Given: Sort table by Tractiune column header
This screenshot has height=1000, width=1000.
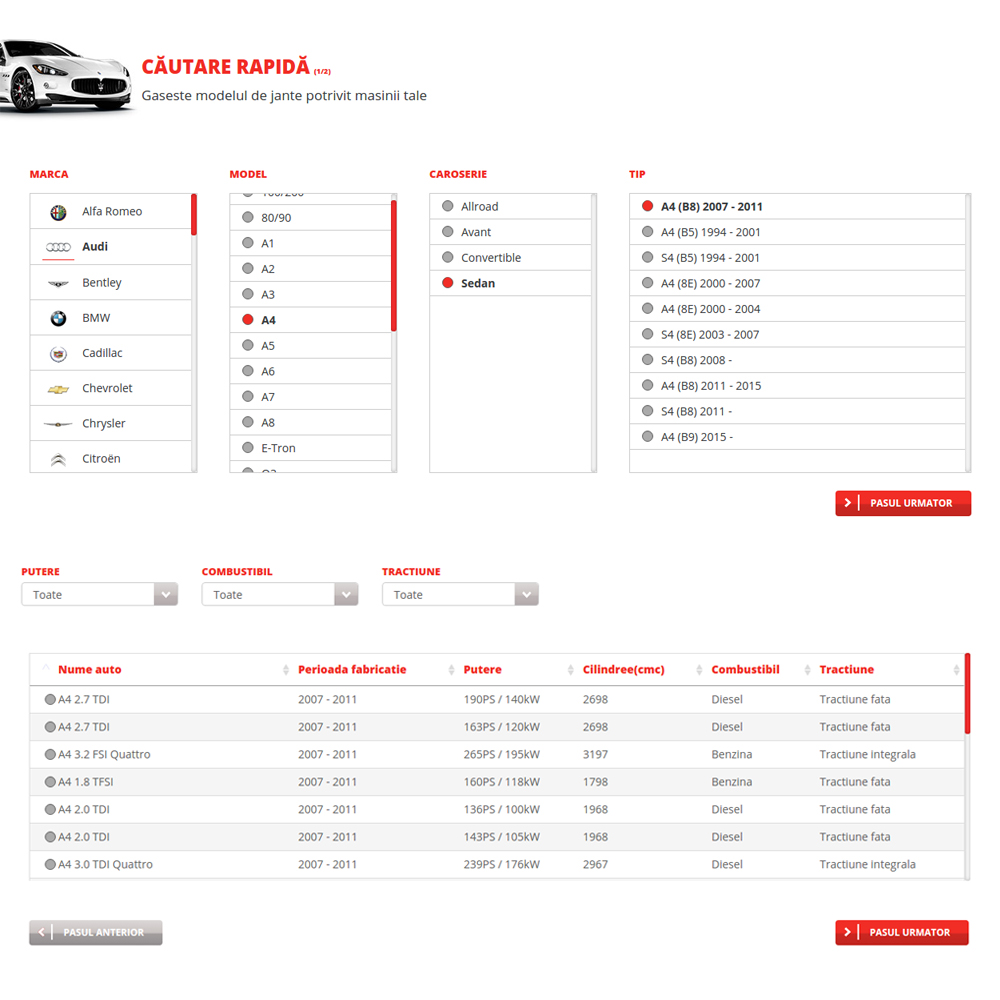Looking at the screenshot, I should click(846, 670).
